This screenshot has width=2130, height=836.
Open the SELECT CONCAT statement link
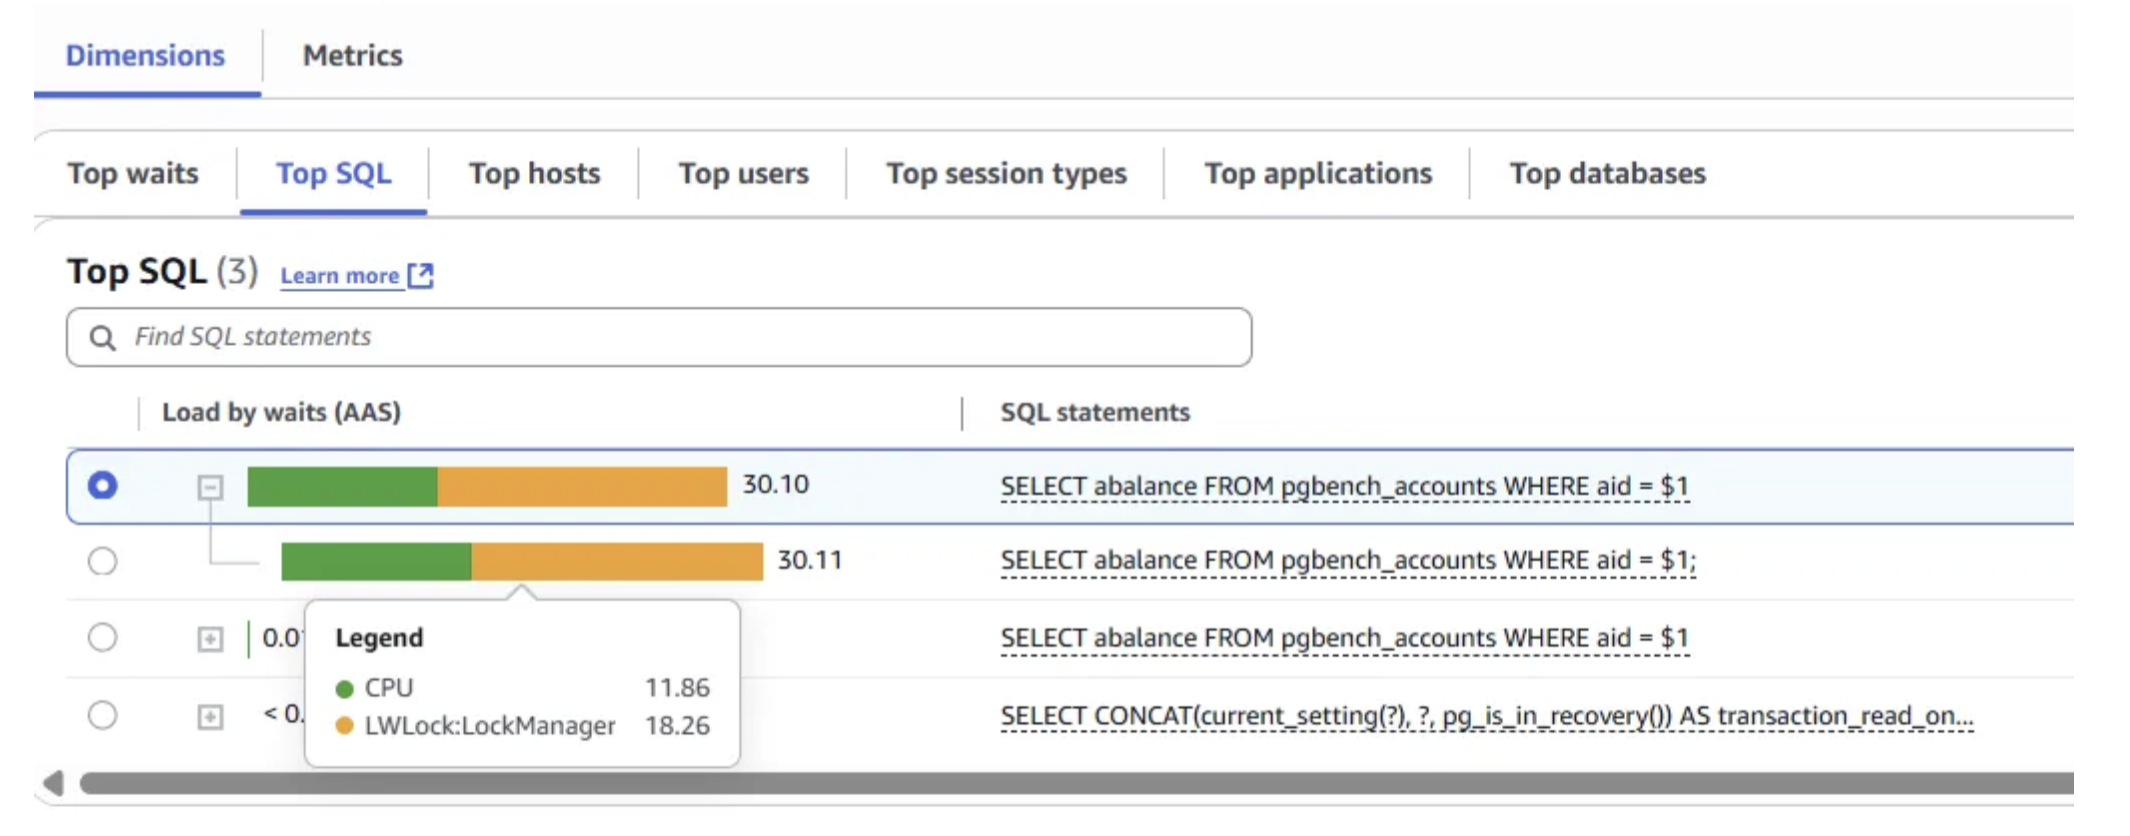point(1486,716)
